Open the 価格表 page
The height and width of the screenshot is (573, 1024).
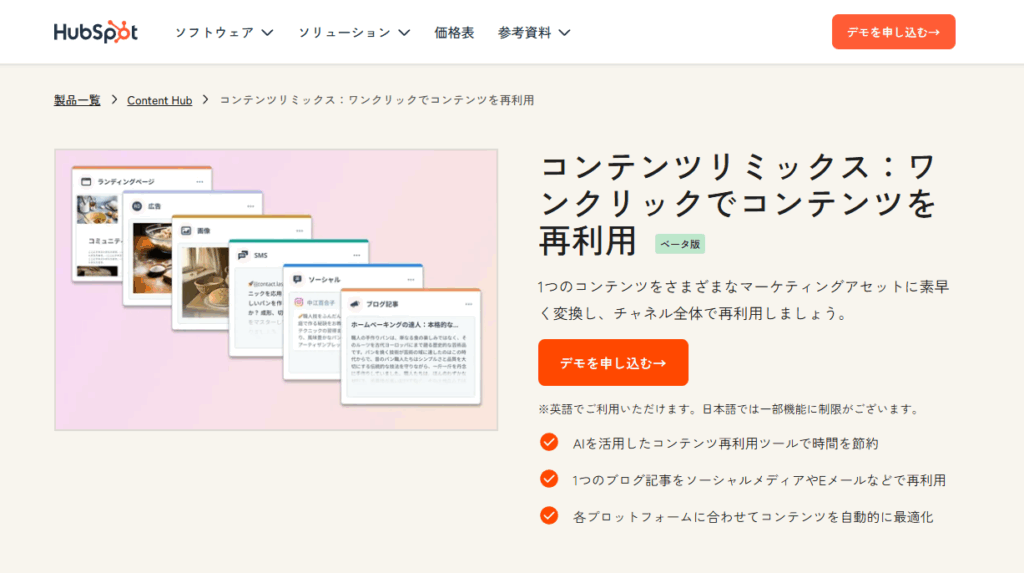click(x=454, y=33)
